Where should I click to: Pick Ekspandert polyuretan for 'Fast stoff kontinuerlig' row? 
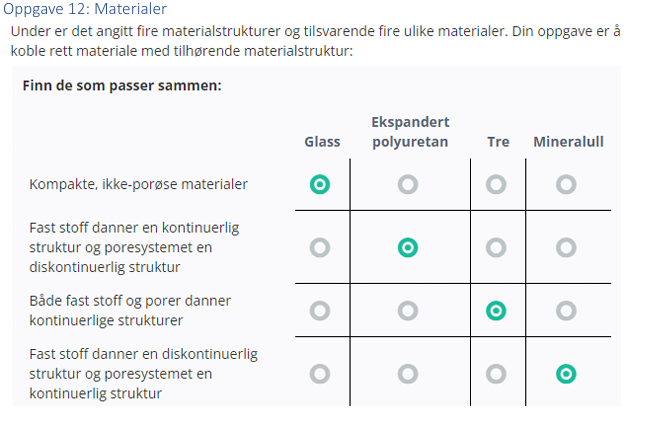(408, 247)
